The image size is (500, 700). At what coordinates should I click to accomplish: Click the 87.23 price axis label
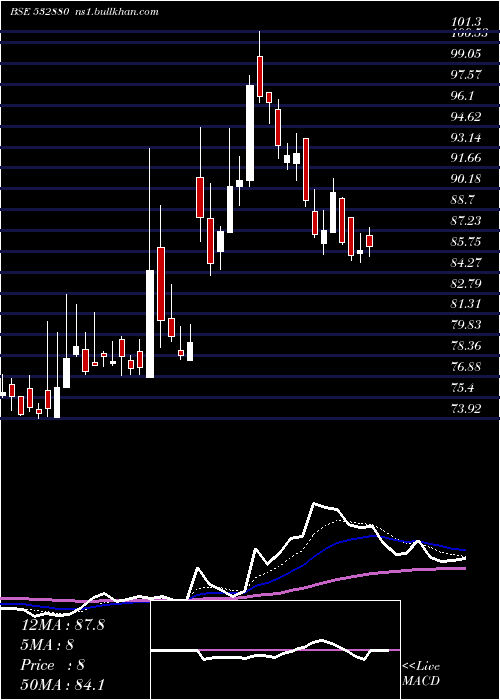tap(466, 221)
